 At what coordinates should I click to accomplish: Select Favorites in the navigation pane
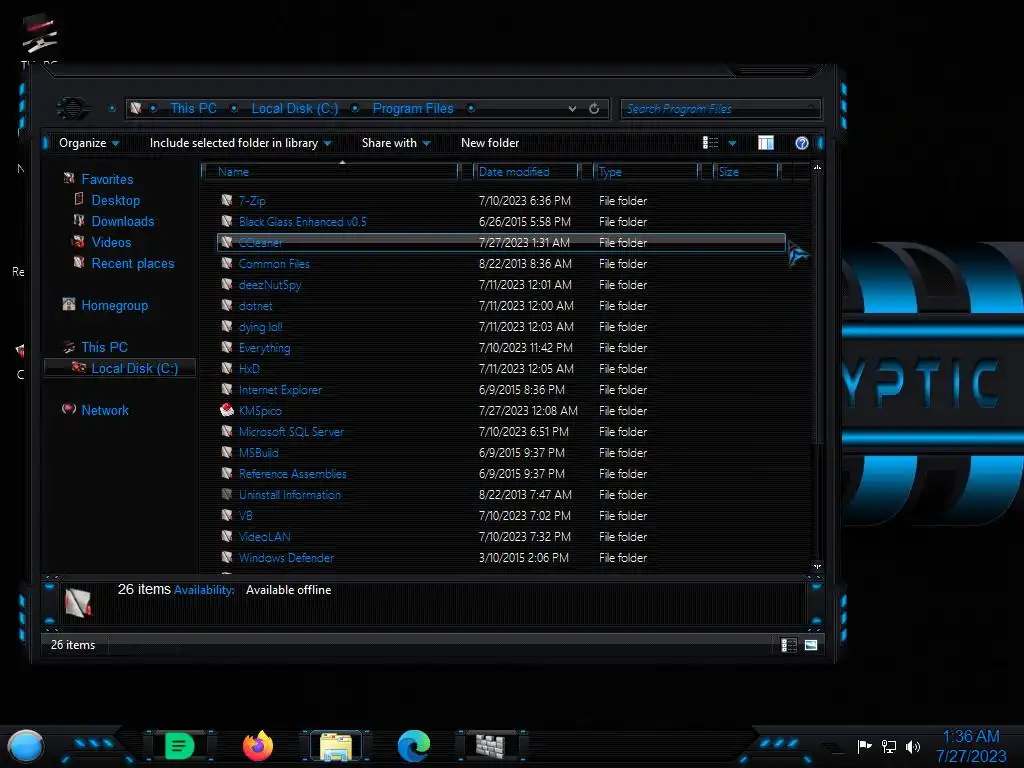pyautogui.click(x=107, y=179)
